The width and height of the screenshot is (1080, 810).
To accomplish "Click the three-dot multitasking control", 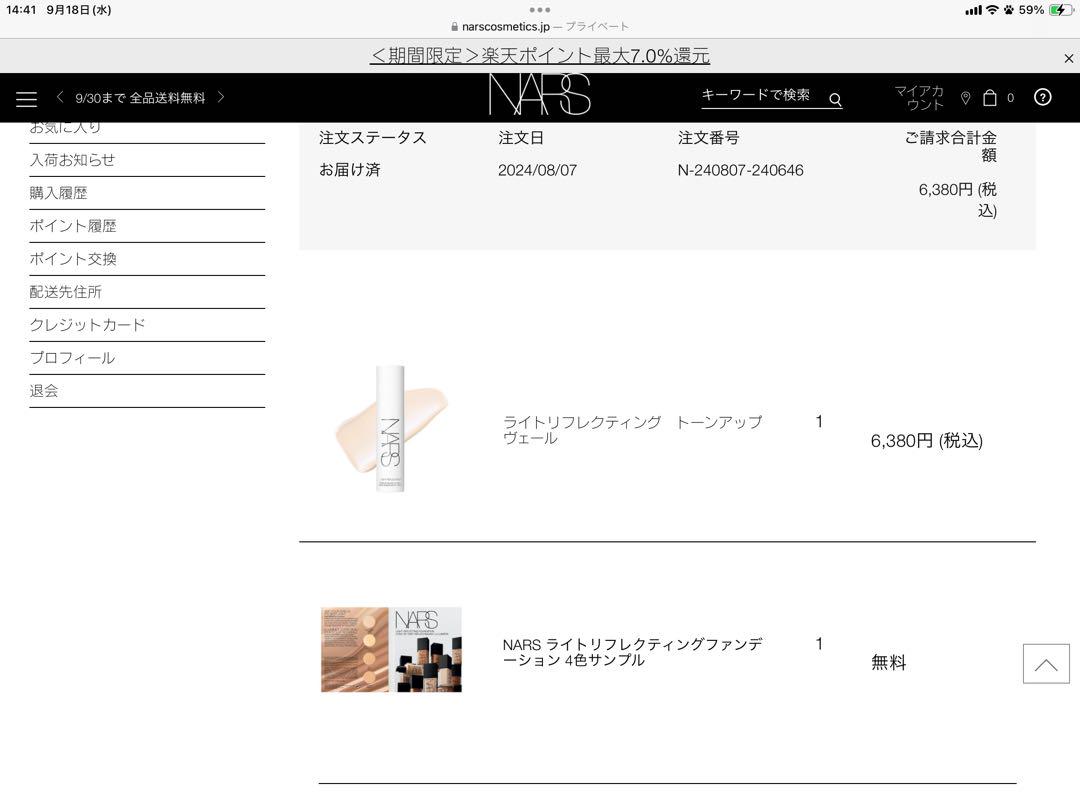I will 539,10.
